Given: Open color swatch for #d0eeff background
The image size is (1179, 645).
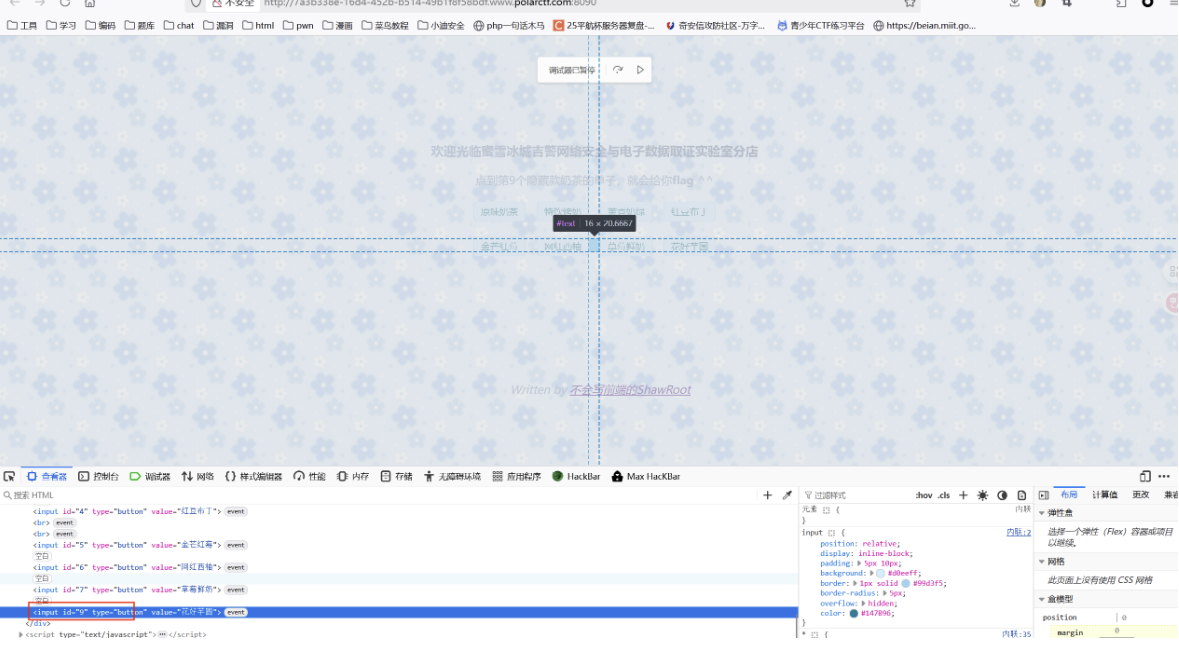Looking at the screenshot, I should [880, 574].
